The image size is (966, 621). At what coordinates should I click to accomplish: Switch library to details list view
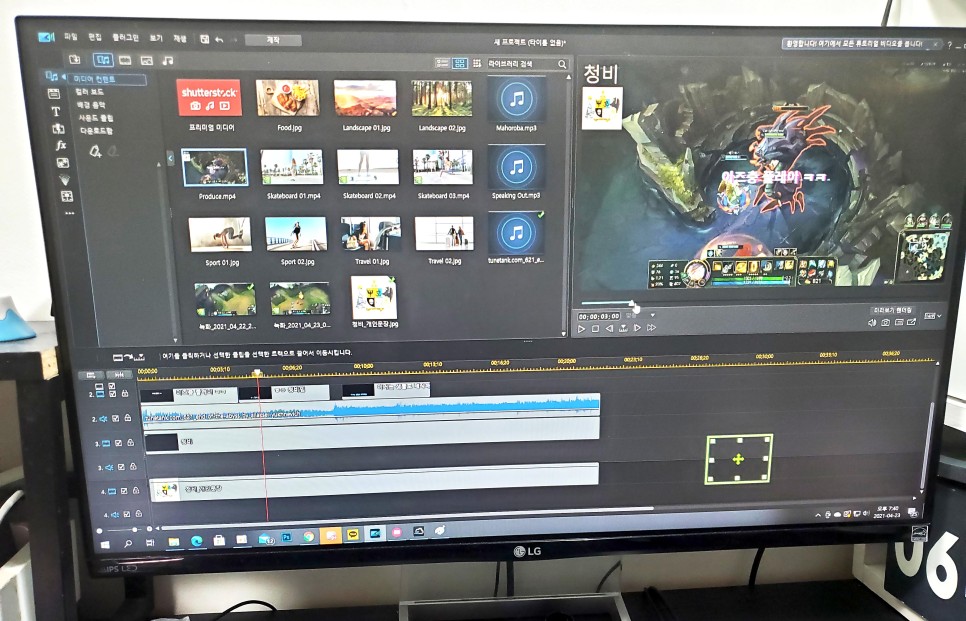[x=442, y=63]
